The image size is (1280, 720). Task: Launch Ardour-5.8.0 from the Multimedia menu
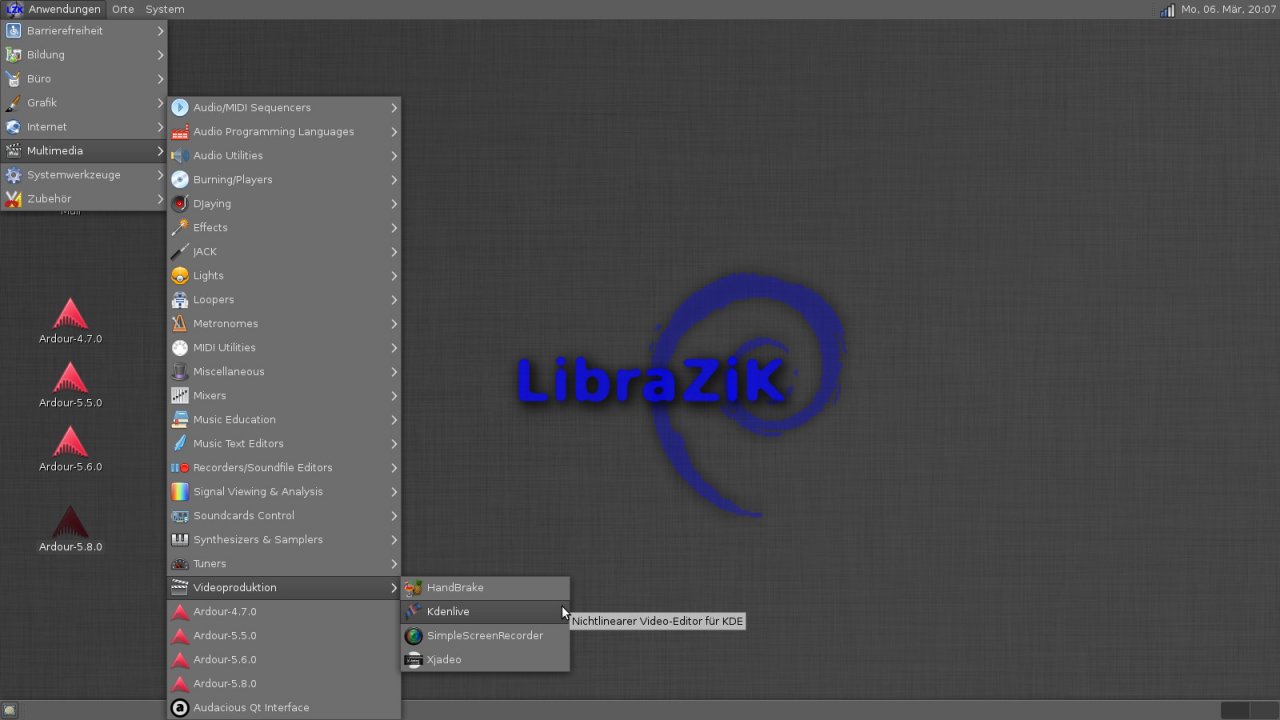(284, 684)
